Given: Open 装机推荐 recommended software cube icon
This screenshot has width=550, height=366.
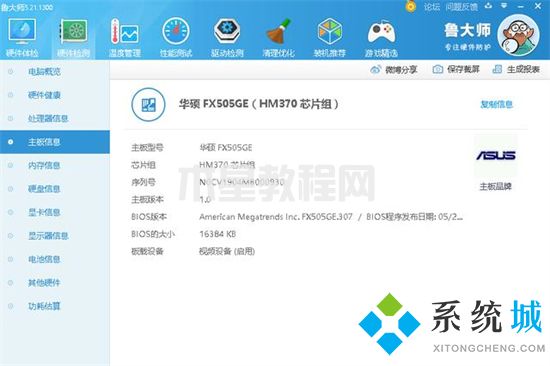Looking at the screenshot, I should [x=330, y=38].
